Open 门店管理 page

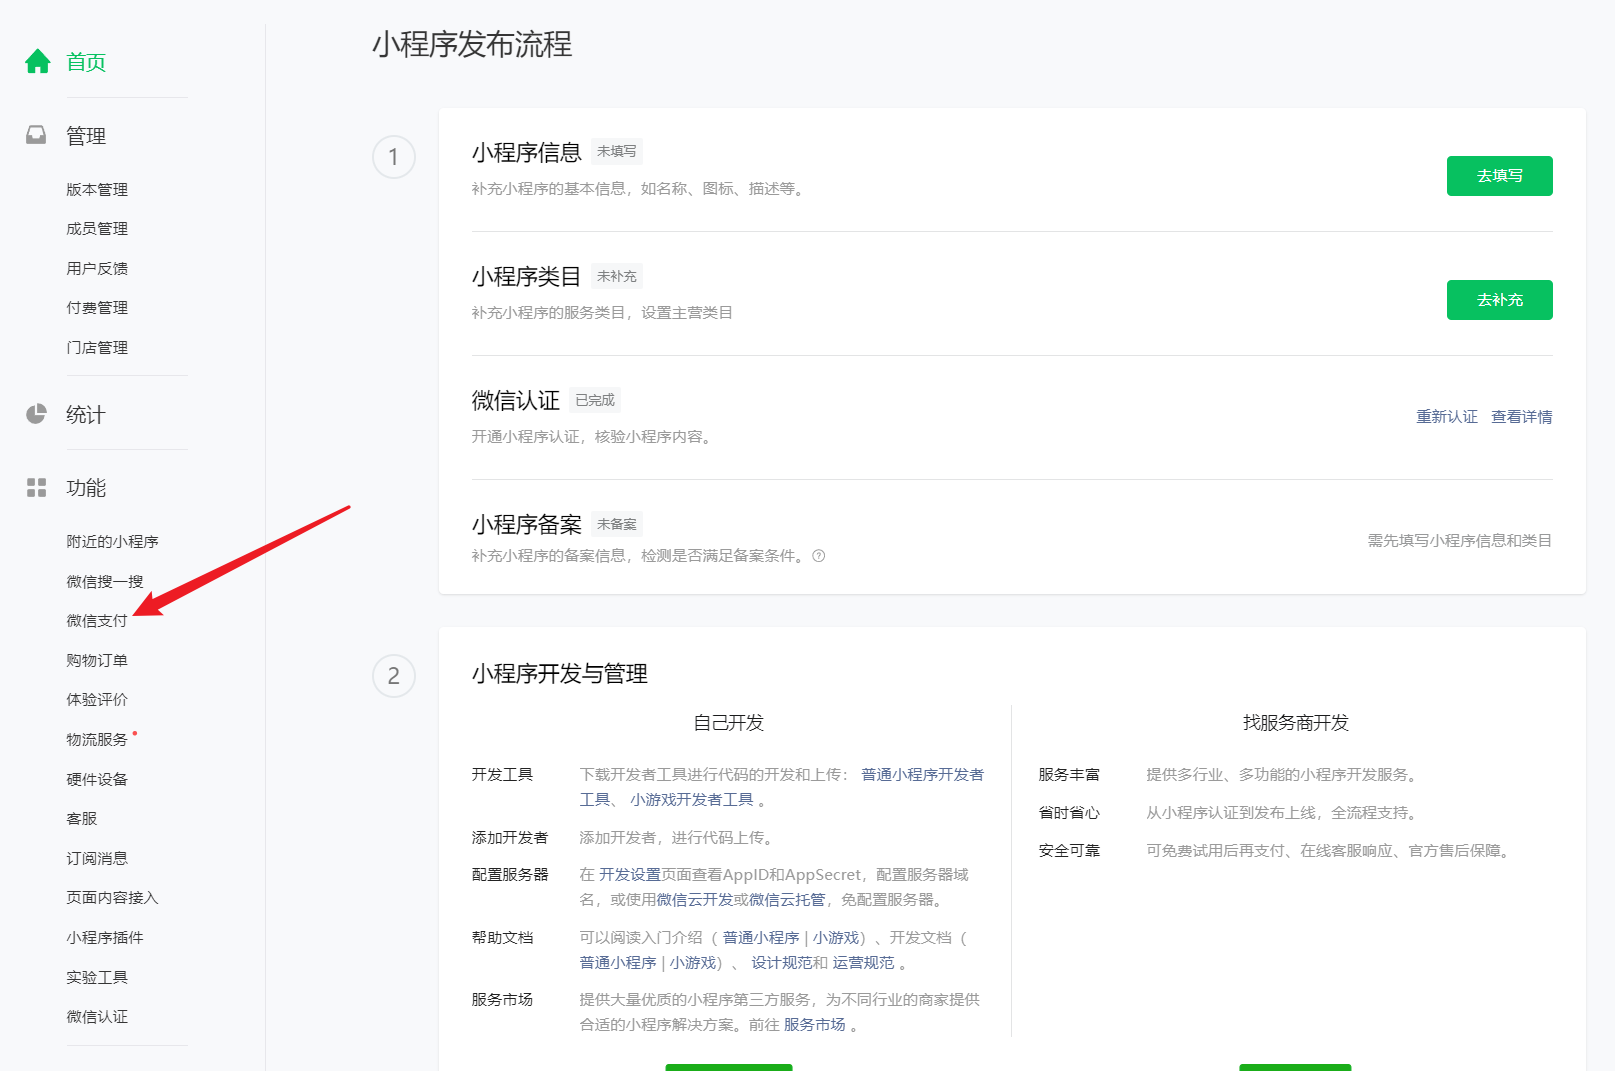[97, 348]
